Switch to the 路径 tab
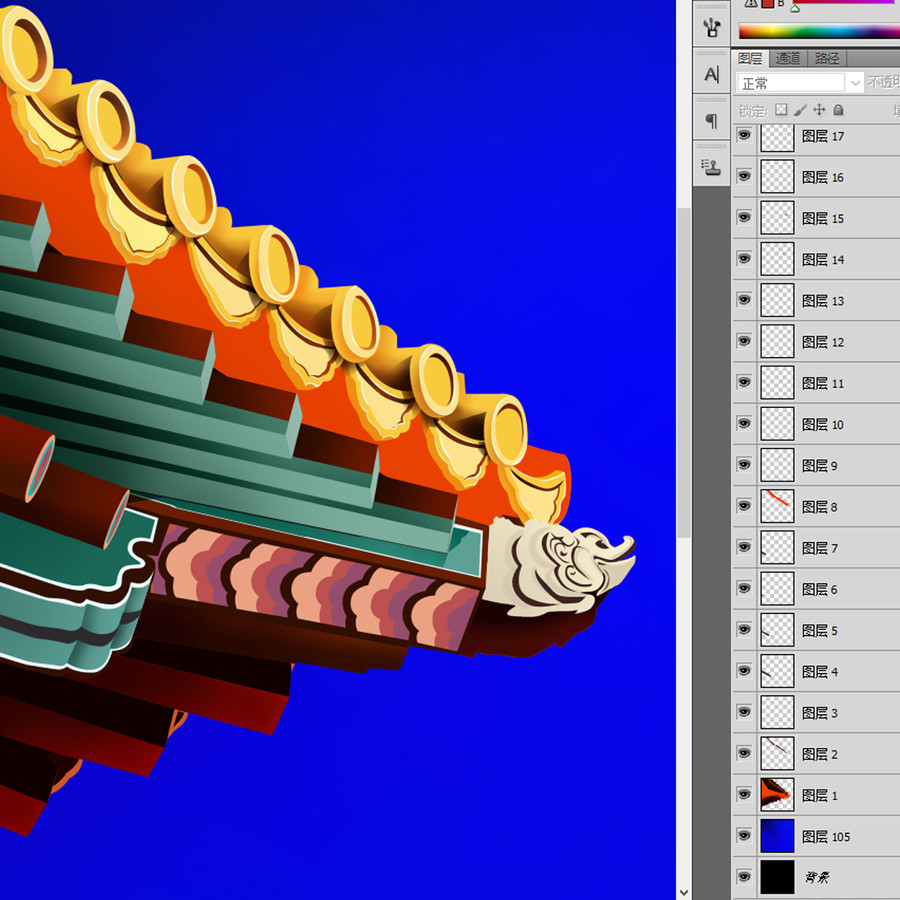 click(827, 58)
